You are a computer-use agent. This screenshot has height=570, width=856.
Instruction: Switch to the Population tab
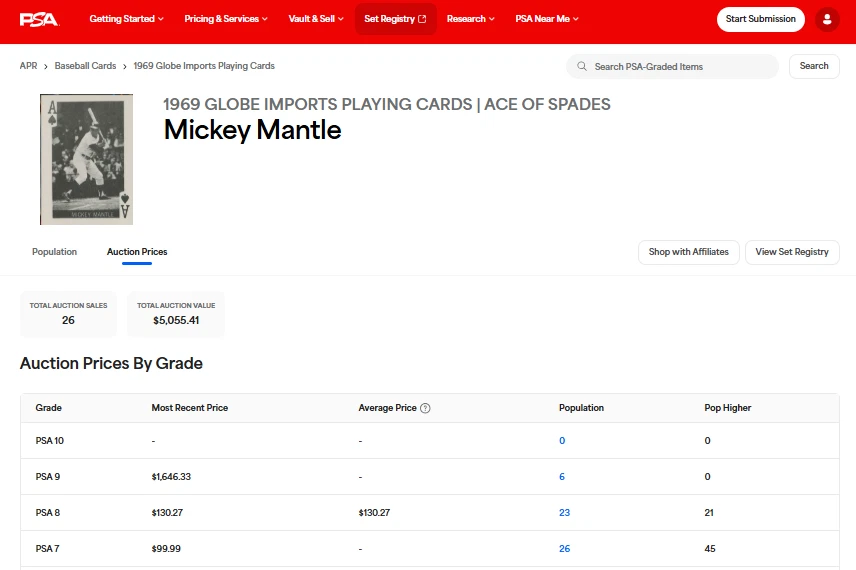click(x=55, y=252)
